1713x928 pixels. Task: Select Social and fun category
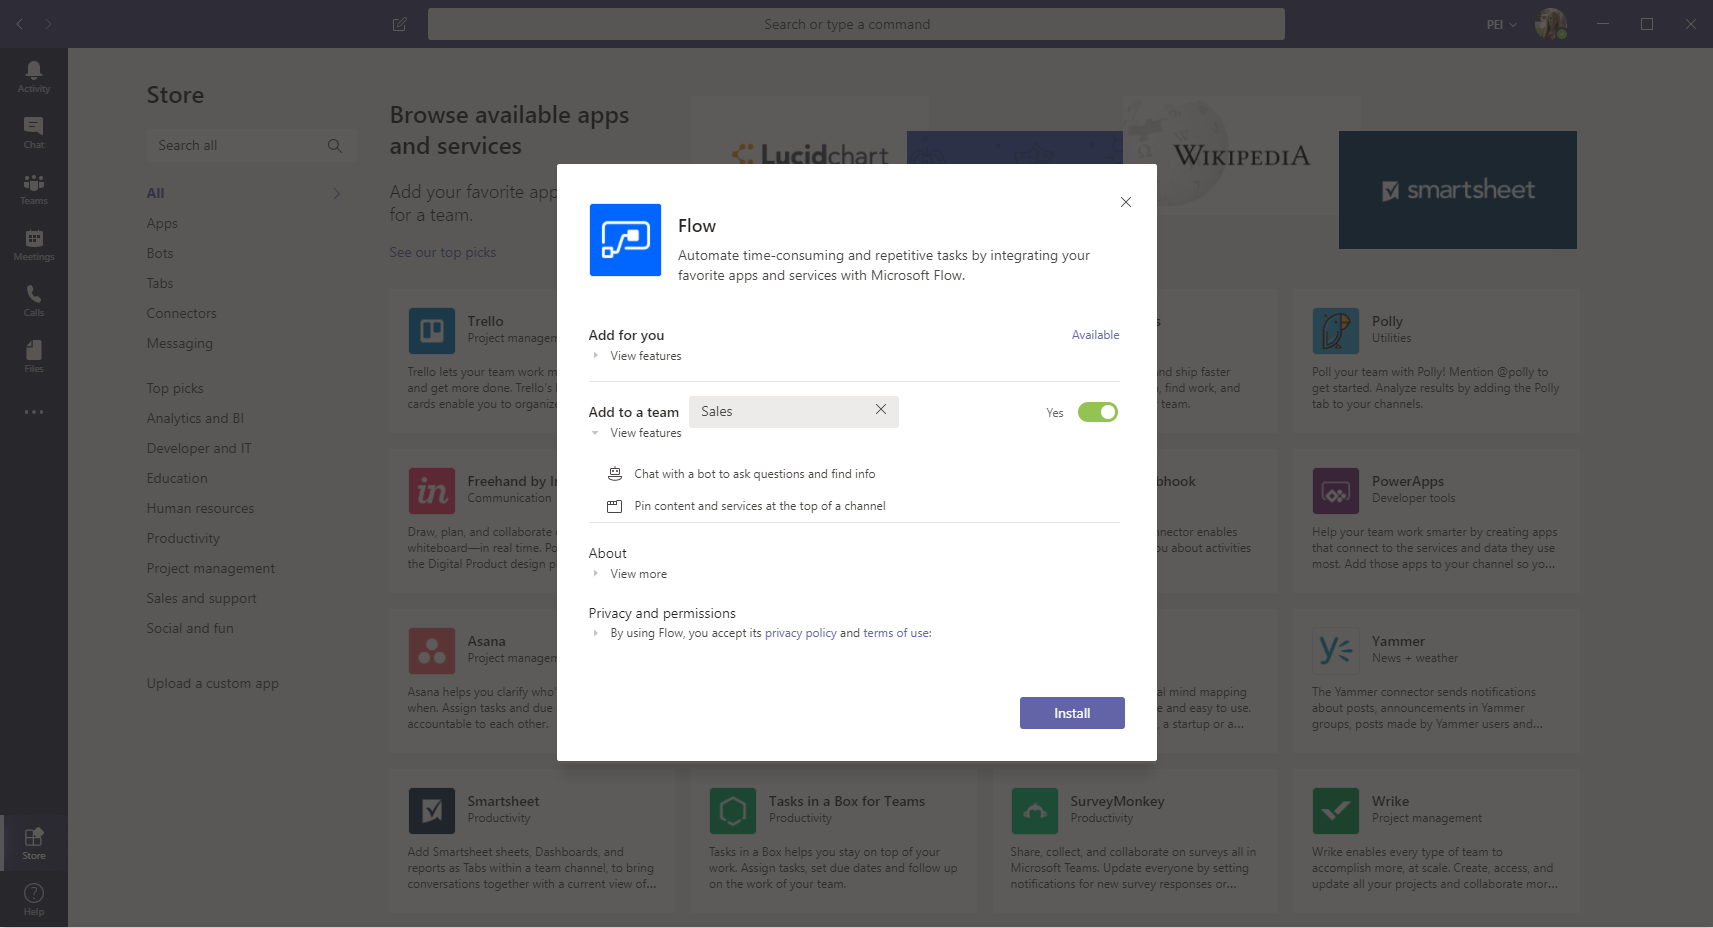click(190, 629)
